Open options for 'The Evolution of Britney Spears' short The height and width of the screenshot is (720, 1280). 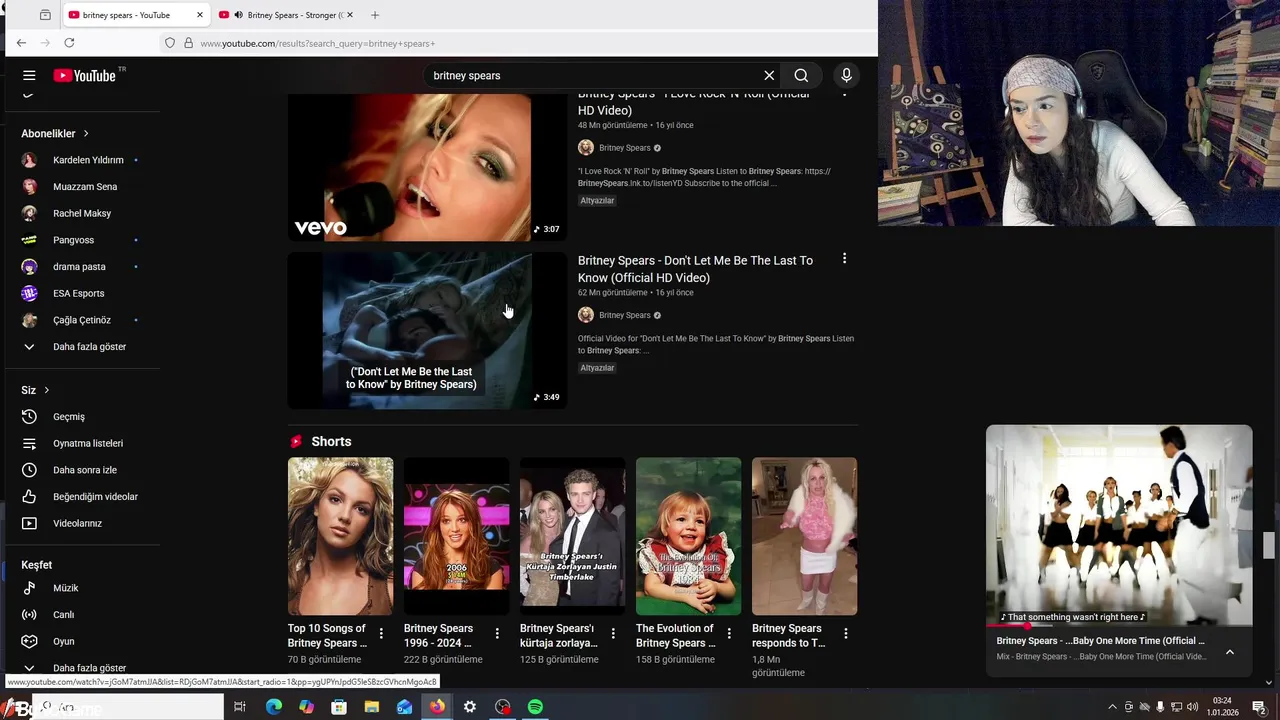(729, 634)
